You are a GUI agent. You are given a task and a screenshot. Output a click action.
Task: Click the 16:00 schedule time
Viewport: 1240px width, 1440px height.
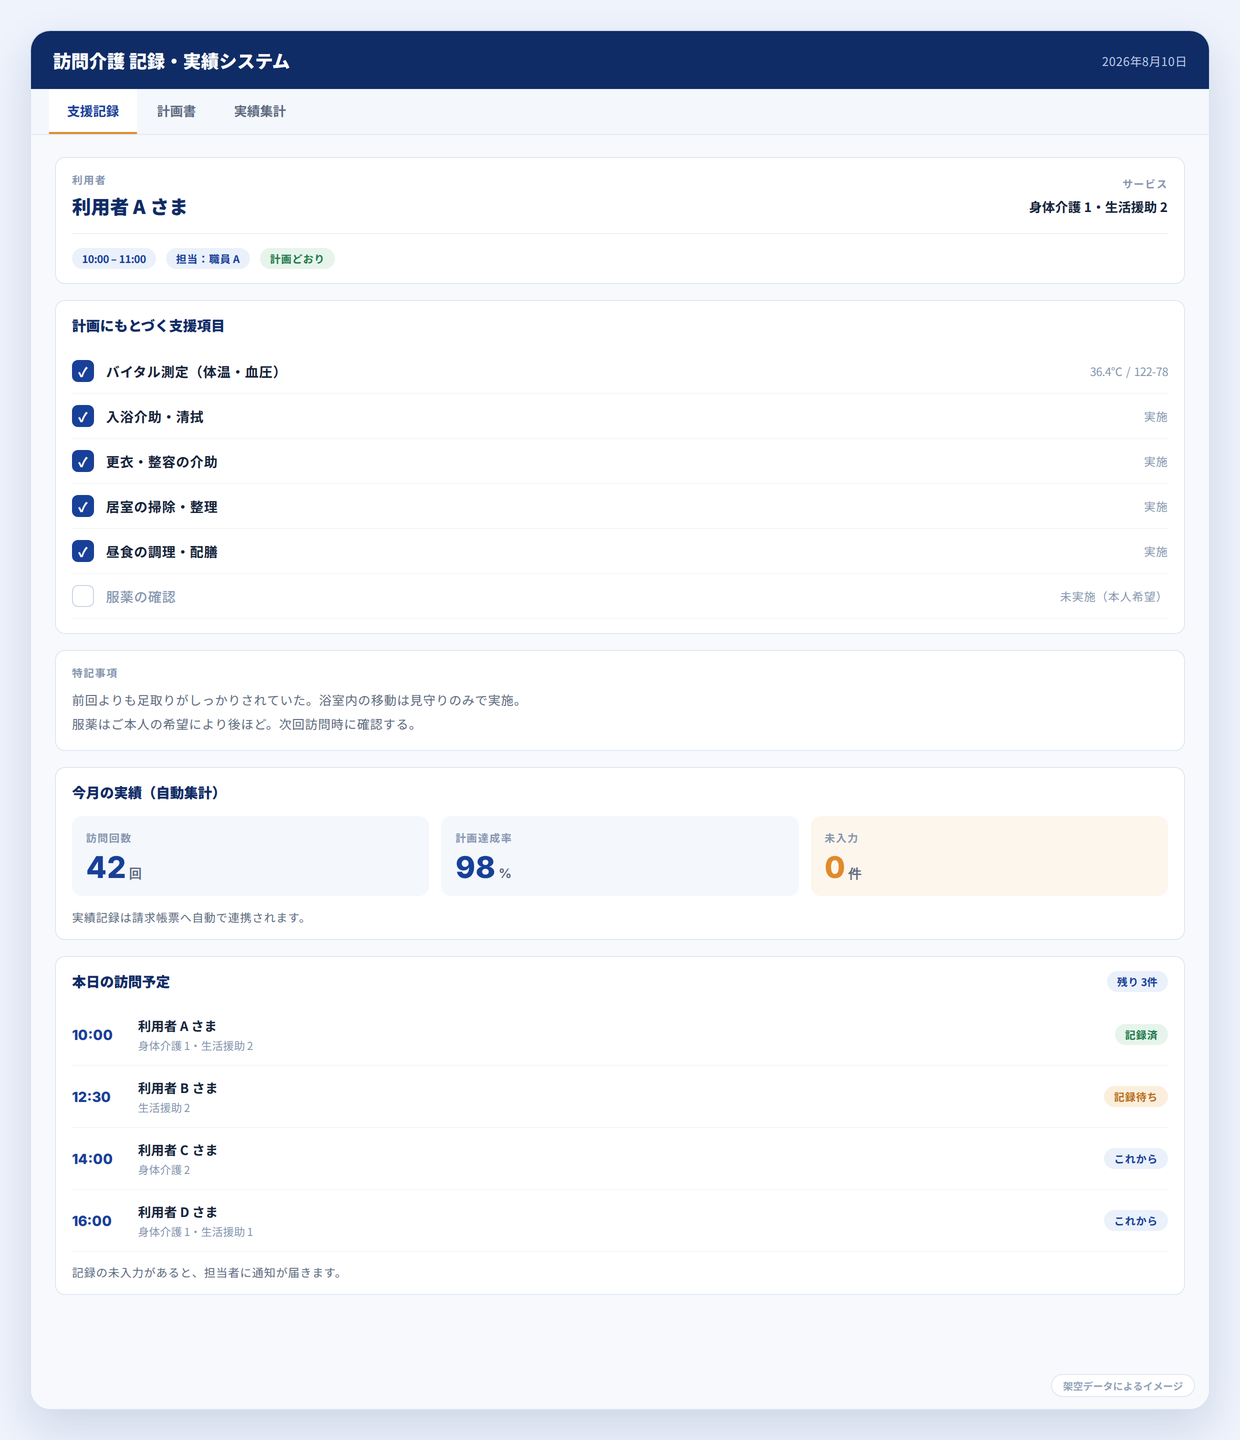(x=92, y=1221)
